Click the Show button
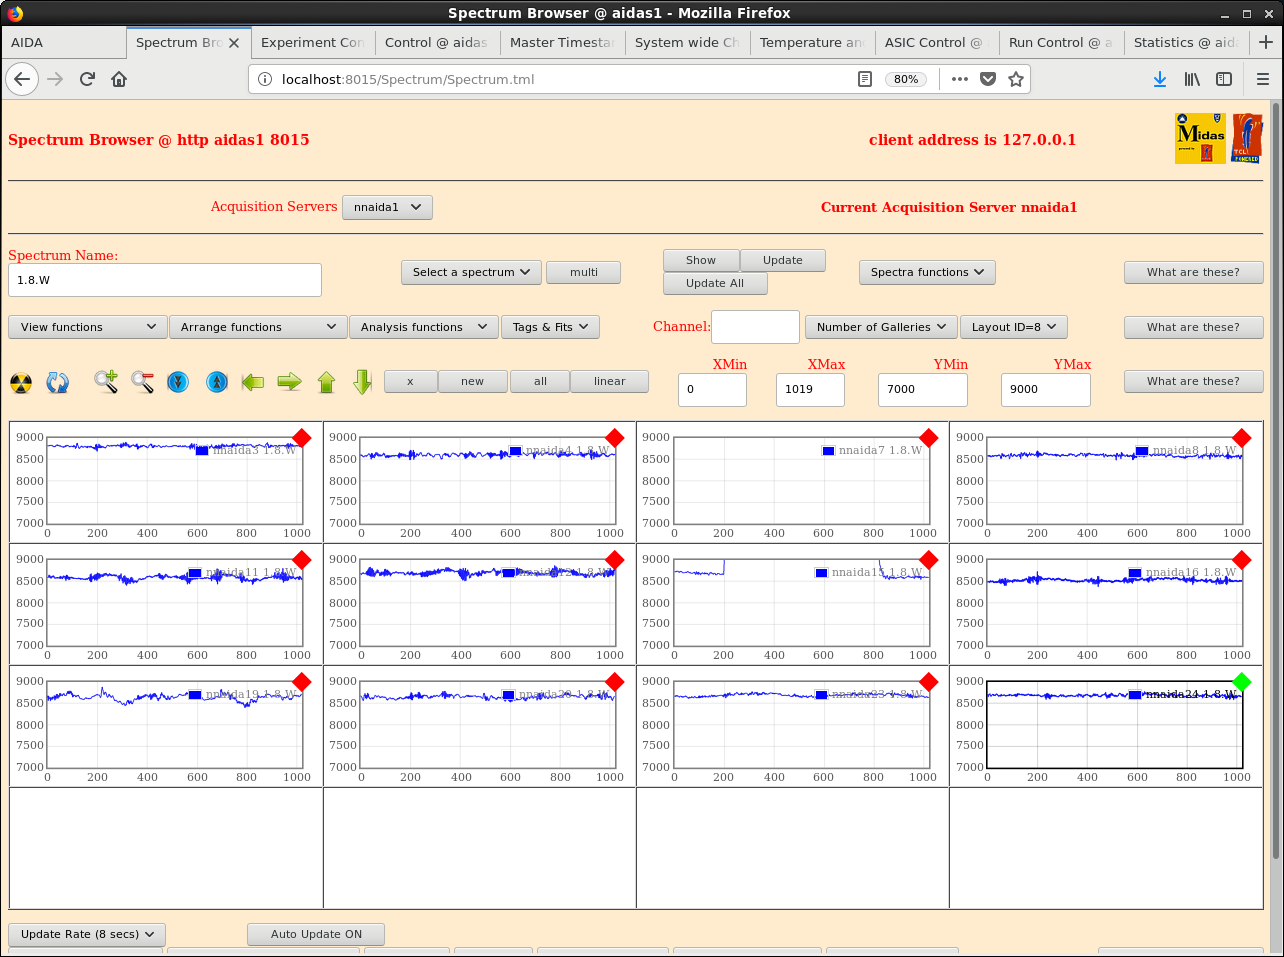Viewport: 1284px width, 957px height. tap(701, 260)
